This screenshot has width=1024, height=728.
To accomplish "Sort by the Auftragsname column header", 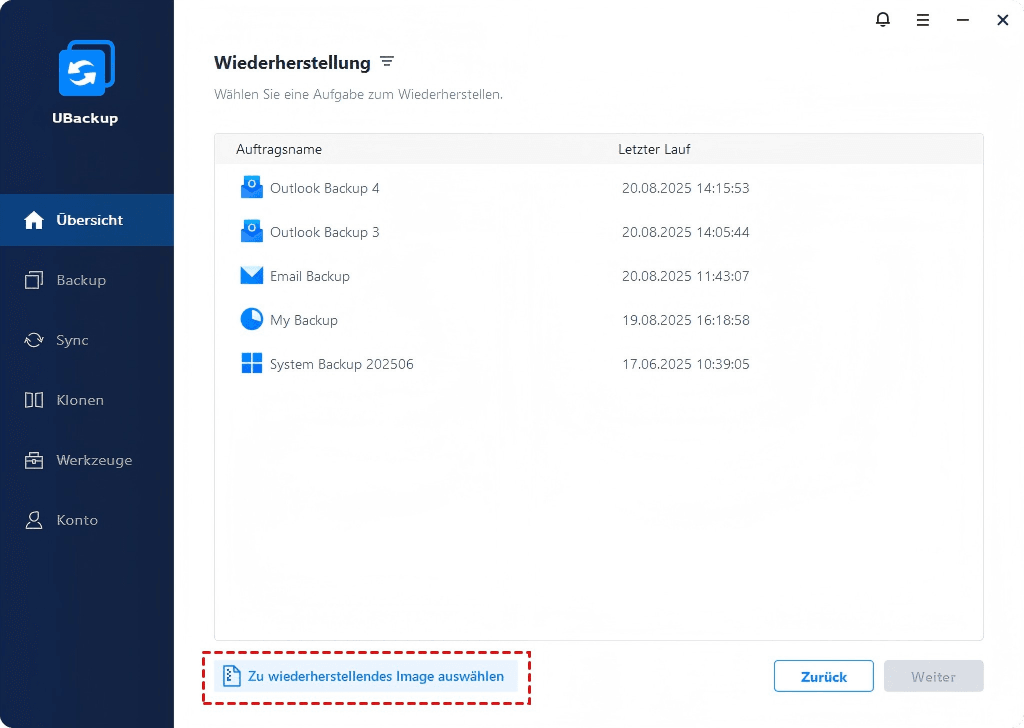I will [x=279, y=149].
